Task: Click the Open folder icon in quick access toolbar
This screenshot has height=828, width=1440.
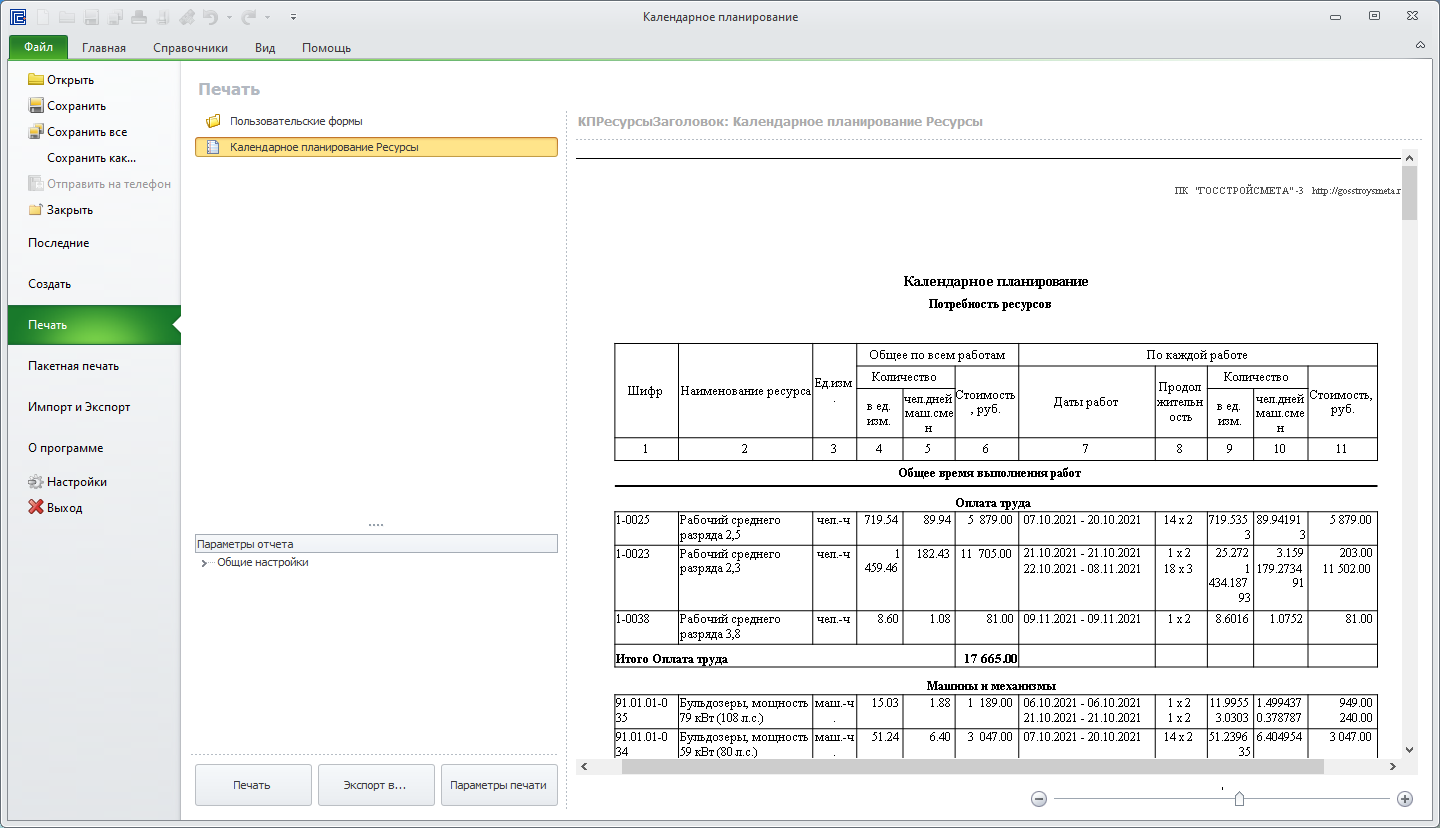Action: point(67,17)
